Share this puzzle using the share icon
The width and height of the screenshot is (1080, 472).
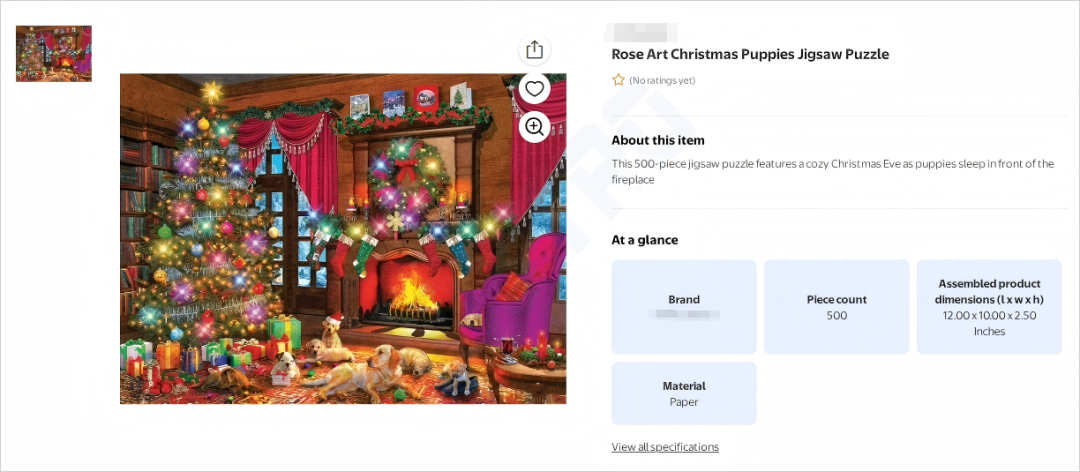tap(534, 50)
